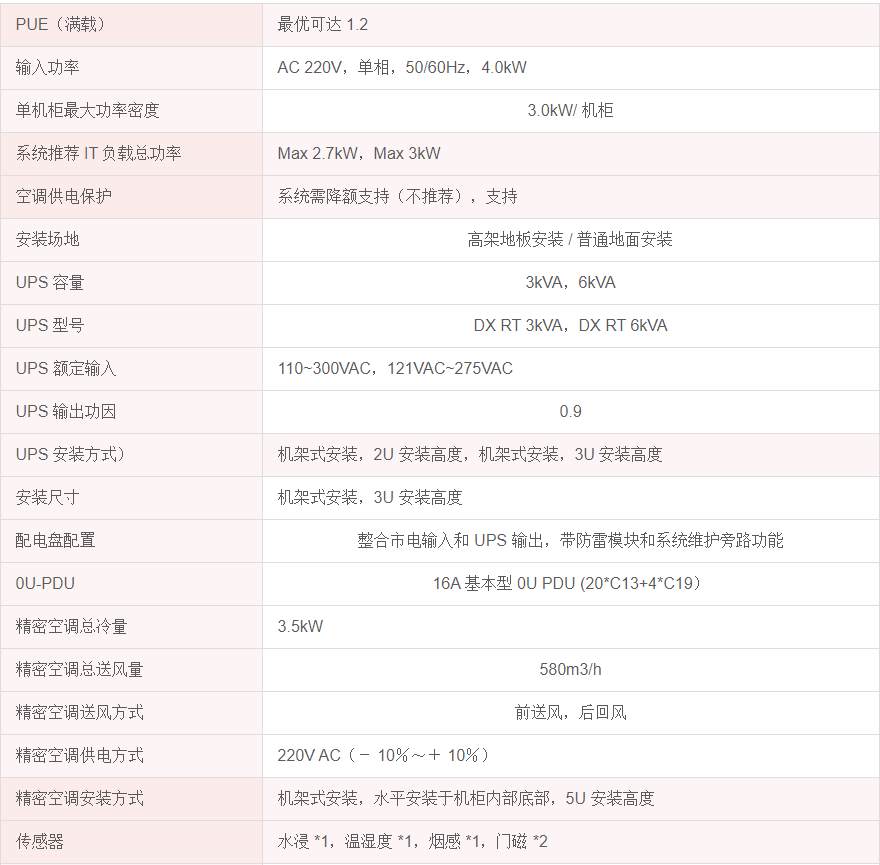Click the PUE（满载）row label
880x865 pixels.
(x=61, y=24)
